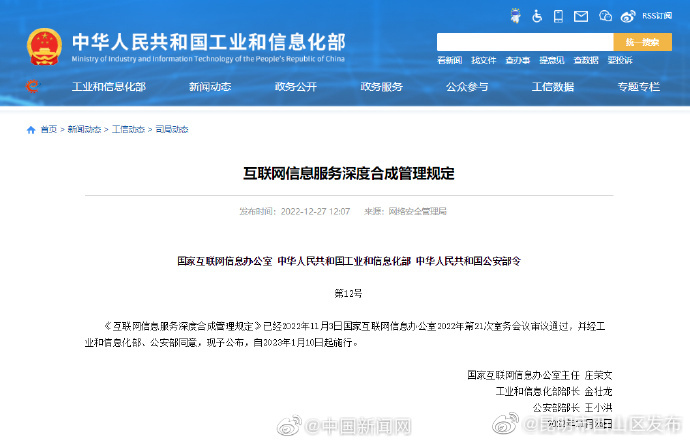Image resolution: width=690 pixels, height=443 pixels.
Task: Click the signature line 工业和信息化部部长 金壮龙
Action: click(554, 392)
